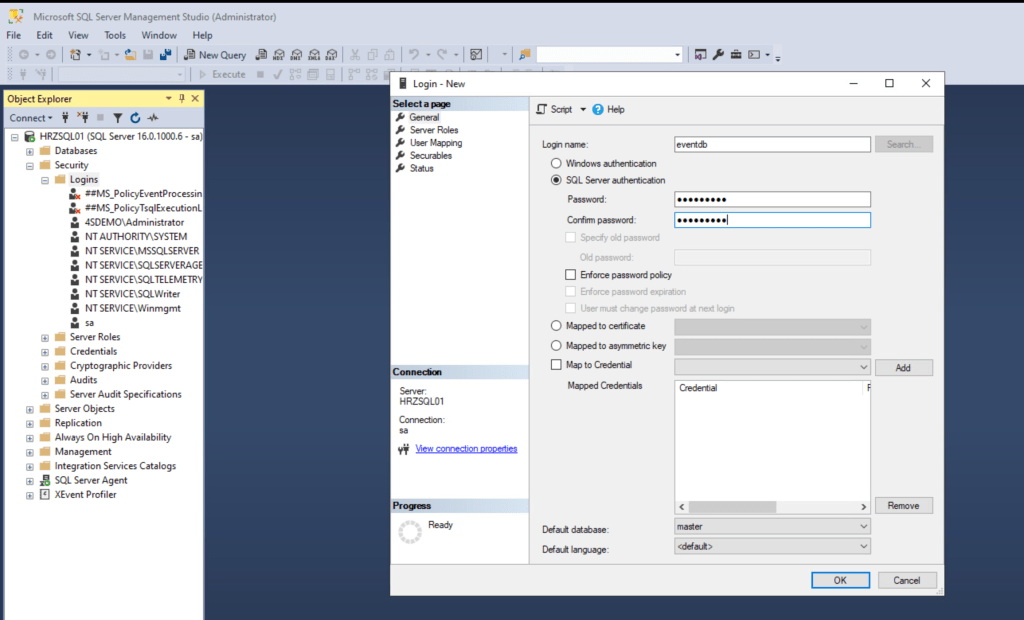
Task: Expand the Databases tree node
Action: (x=30, y=151)
